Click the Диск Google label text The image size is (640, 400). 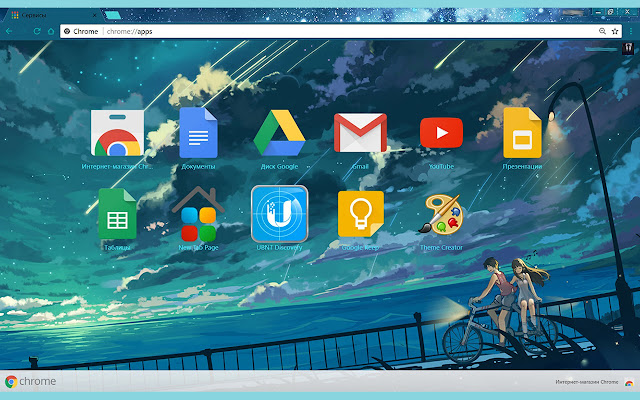point(279,167)
